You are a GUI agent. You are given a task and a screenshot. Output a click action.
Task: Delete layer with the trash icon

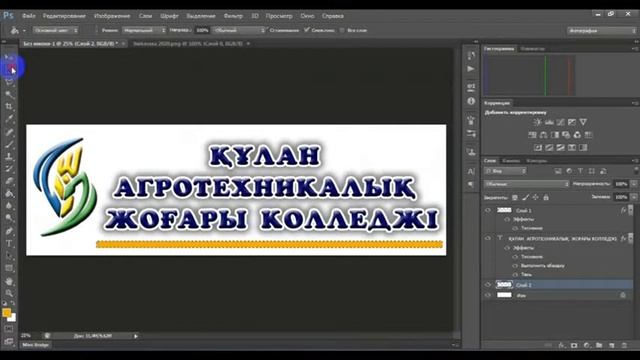click(624, 345)
